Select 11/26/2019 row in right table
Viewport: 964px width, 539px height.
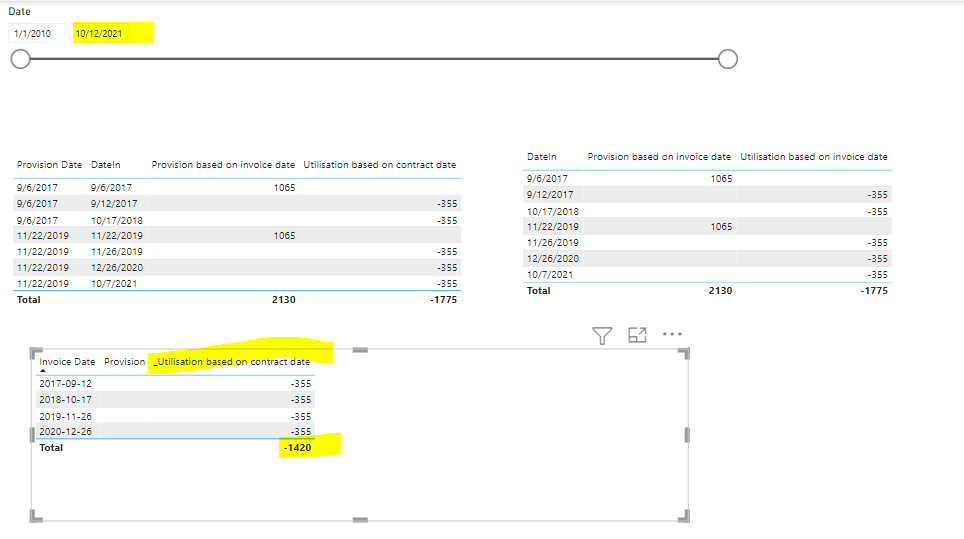707,242
